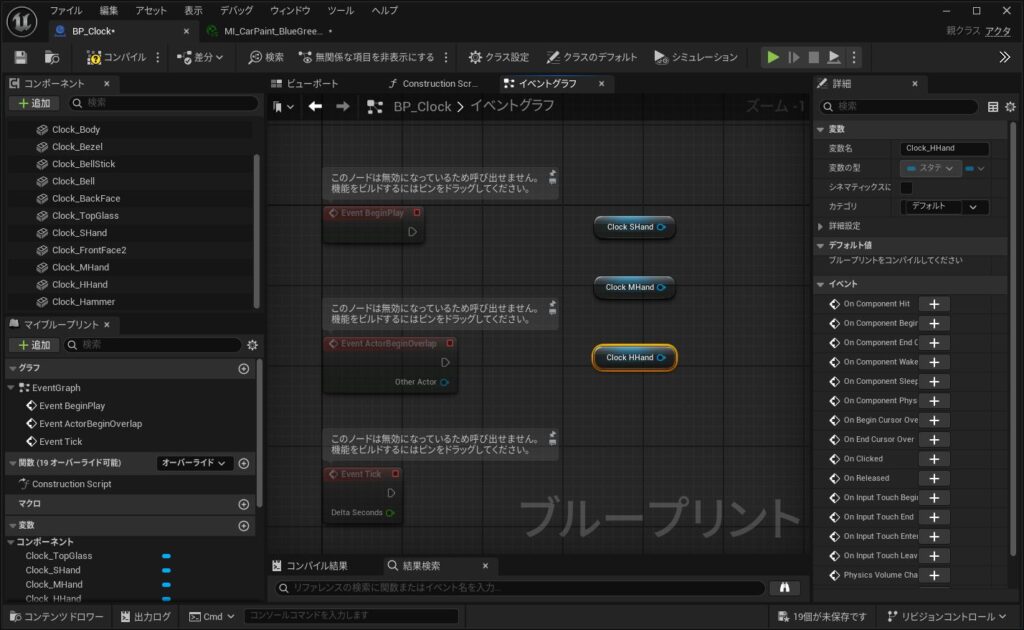Toggle the Cinematics checkbox in Details

(906, 187)
